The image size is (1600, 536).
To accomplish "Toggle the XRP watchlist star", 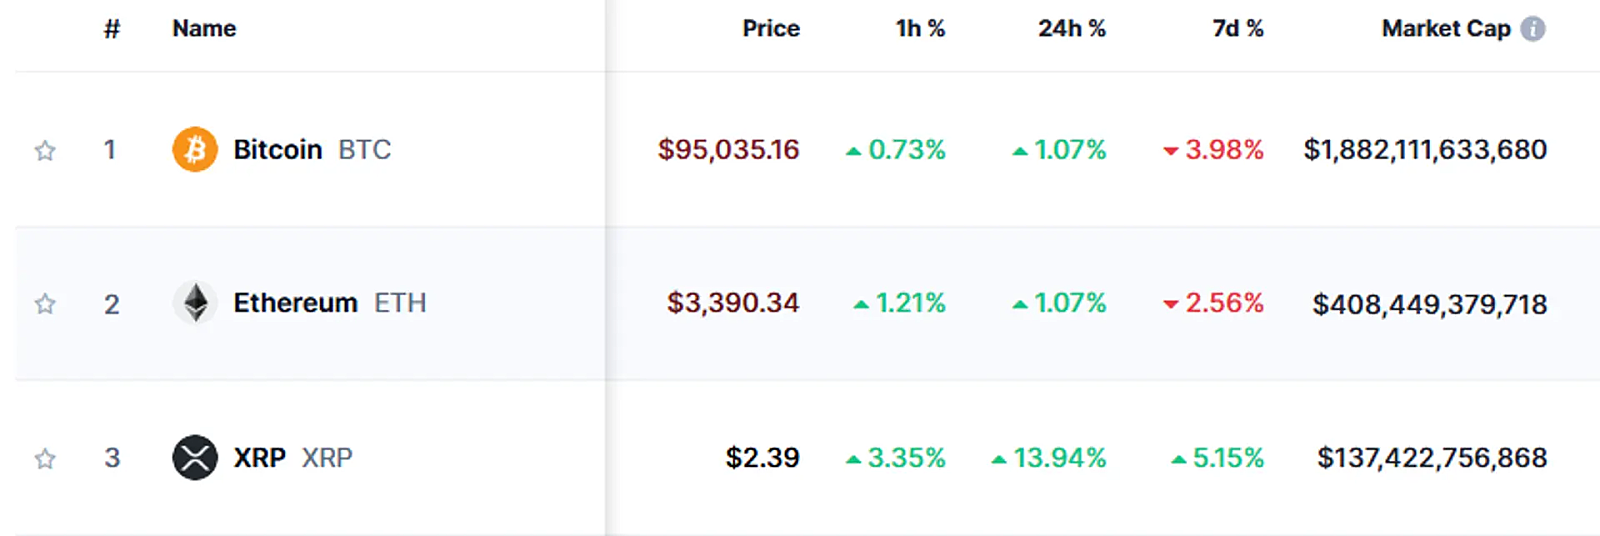I will point(45,459).
